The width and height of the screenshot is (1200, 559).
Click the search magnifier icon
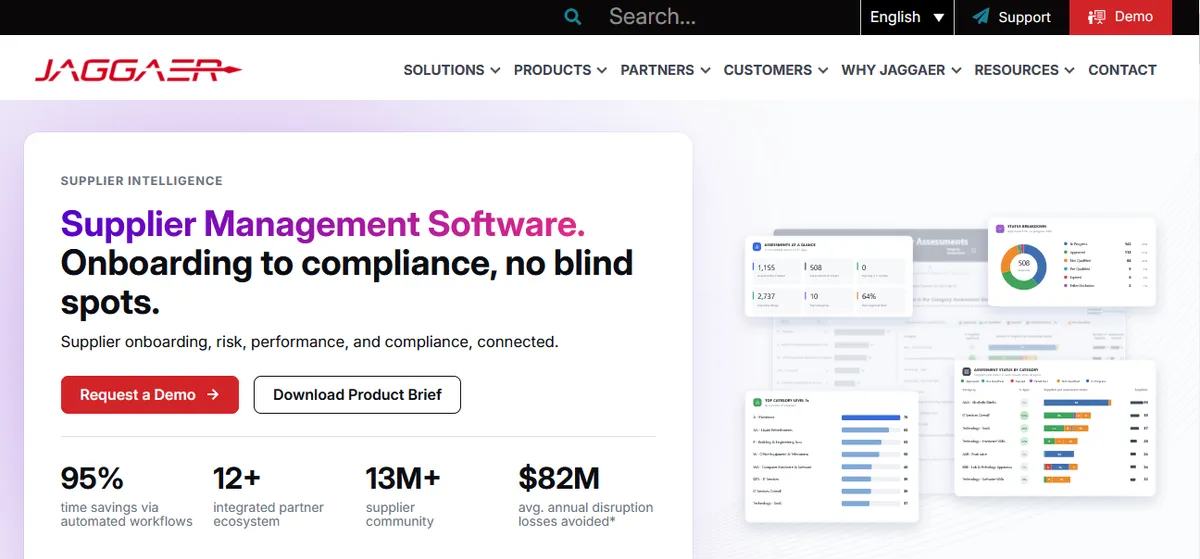click(572, 17)
